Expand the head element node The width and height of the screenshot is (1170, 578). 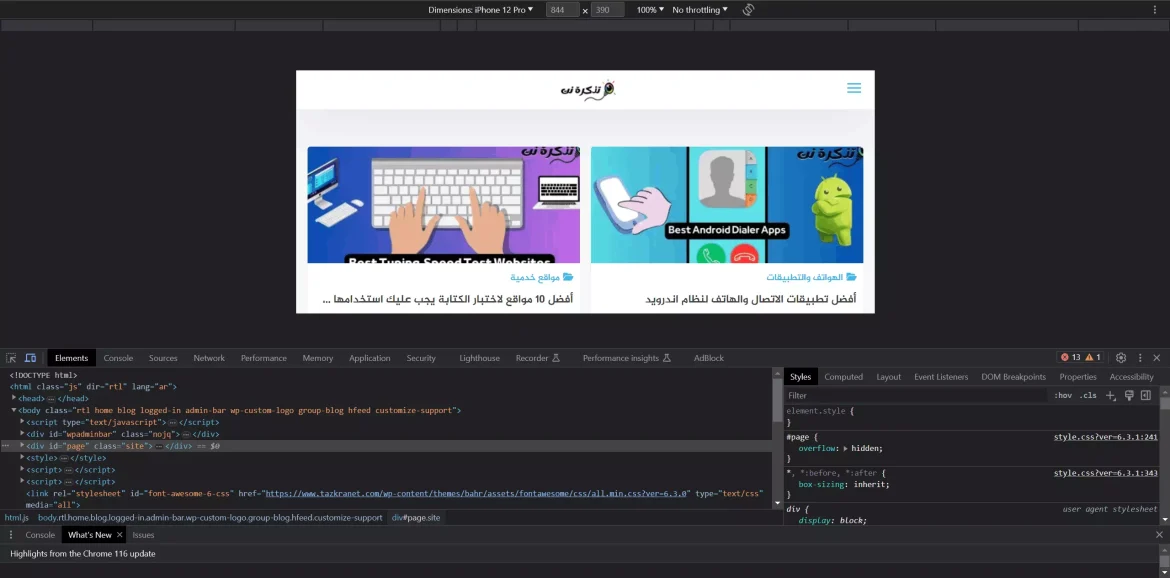pyautogui.click(x=14, y=398)
